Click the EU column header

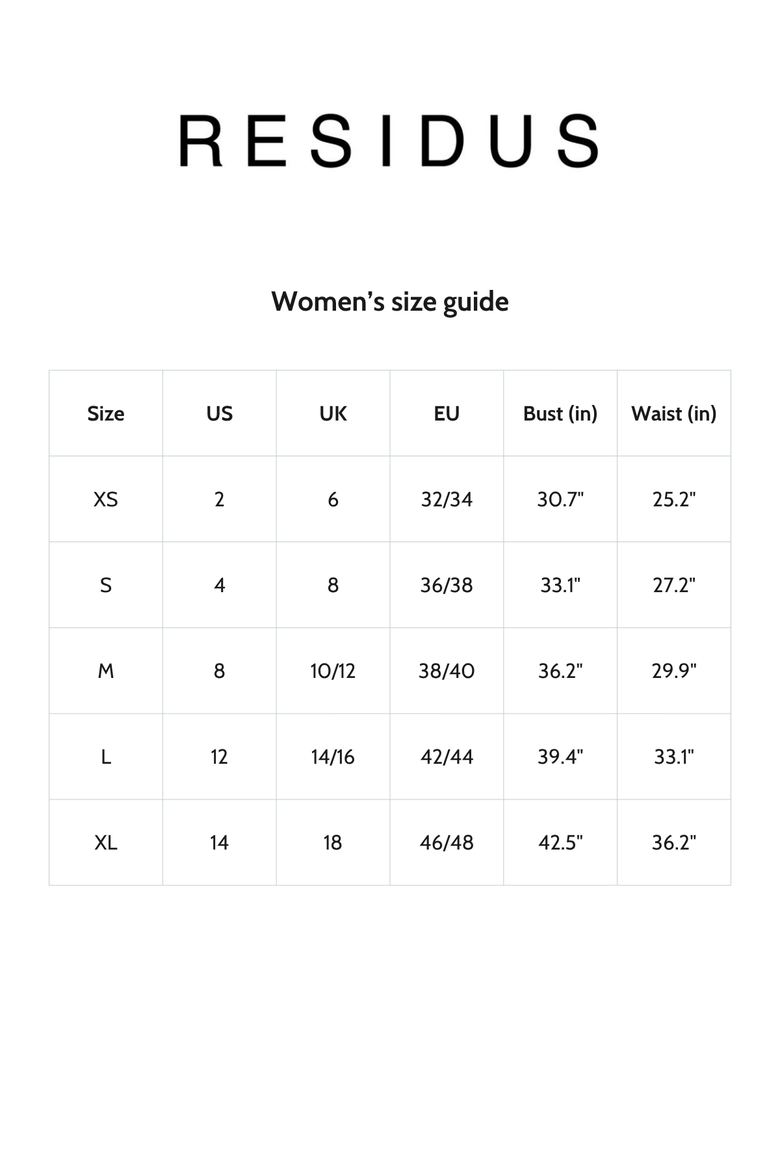click(446, 413)
